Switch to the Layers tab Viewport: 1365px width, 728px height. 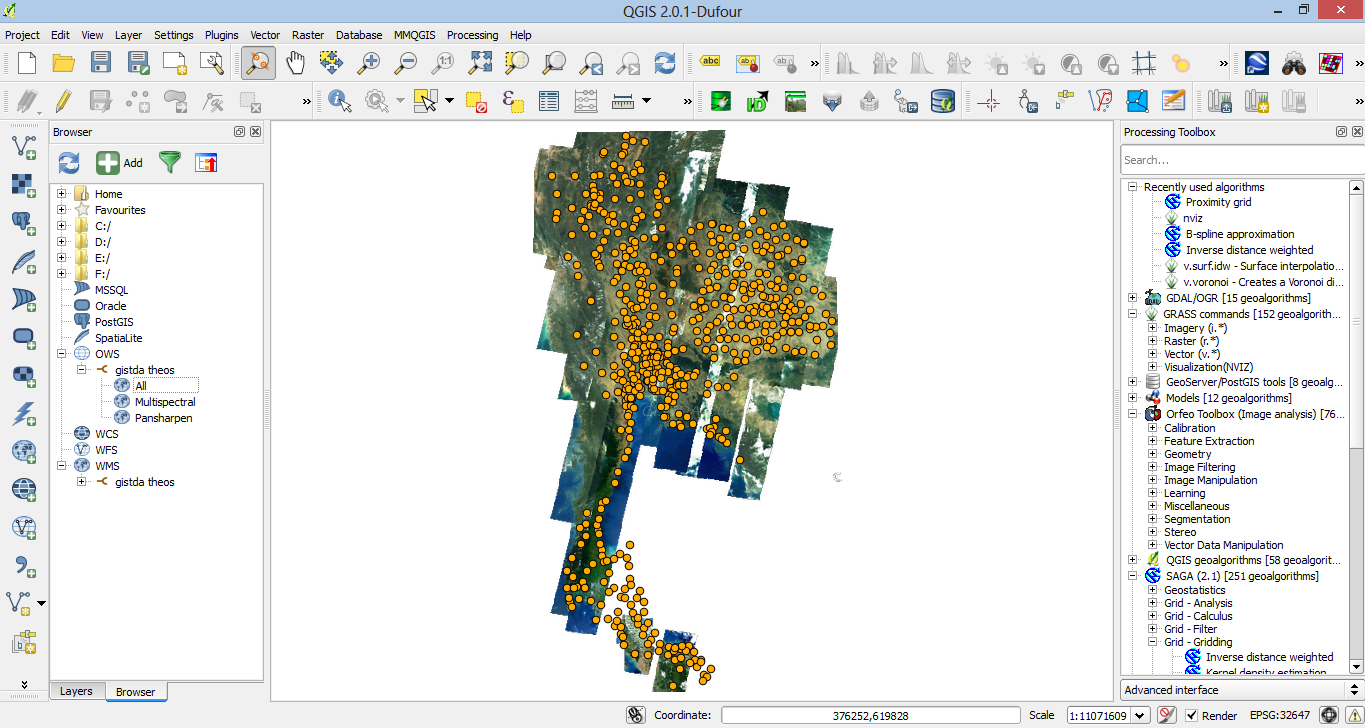pyautogui.click(x=76, y=691)
